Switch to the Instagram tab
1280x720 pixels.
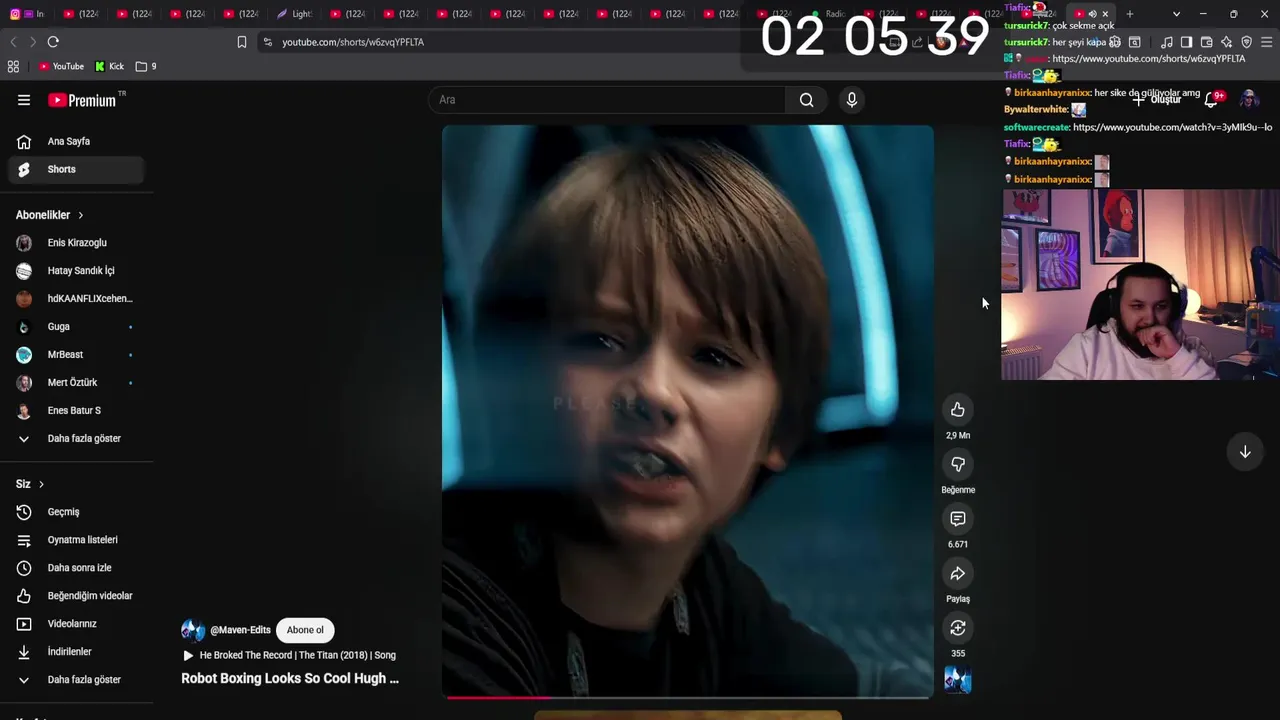point(26,14)
